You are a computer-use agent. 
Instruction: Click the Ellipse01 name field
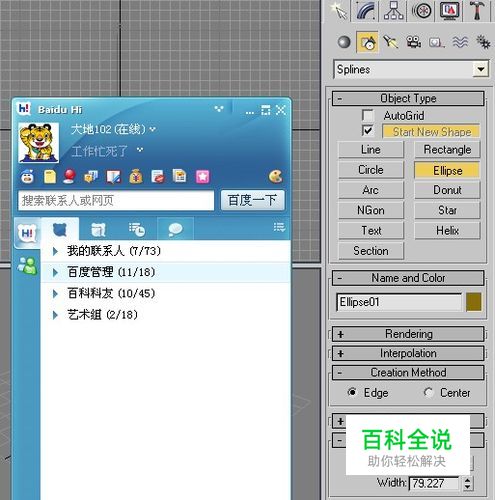coord(399,302)
